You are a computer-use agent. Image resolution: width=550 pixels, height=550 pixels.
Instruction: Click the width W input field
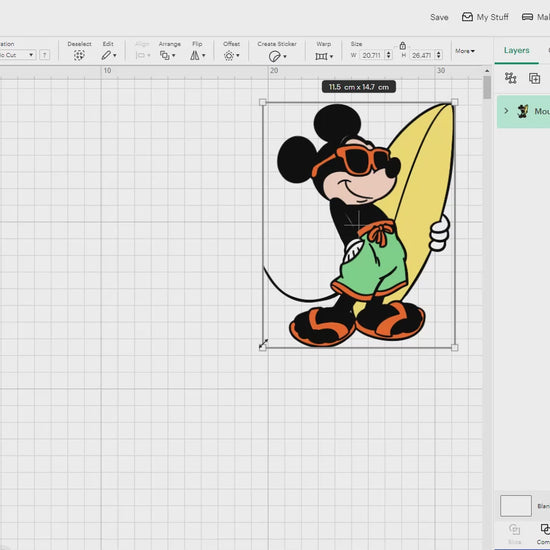pyautogui.click(x=372, y=55)
